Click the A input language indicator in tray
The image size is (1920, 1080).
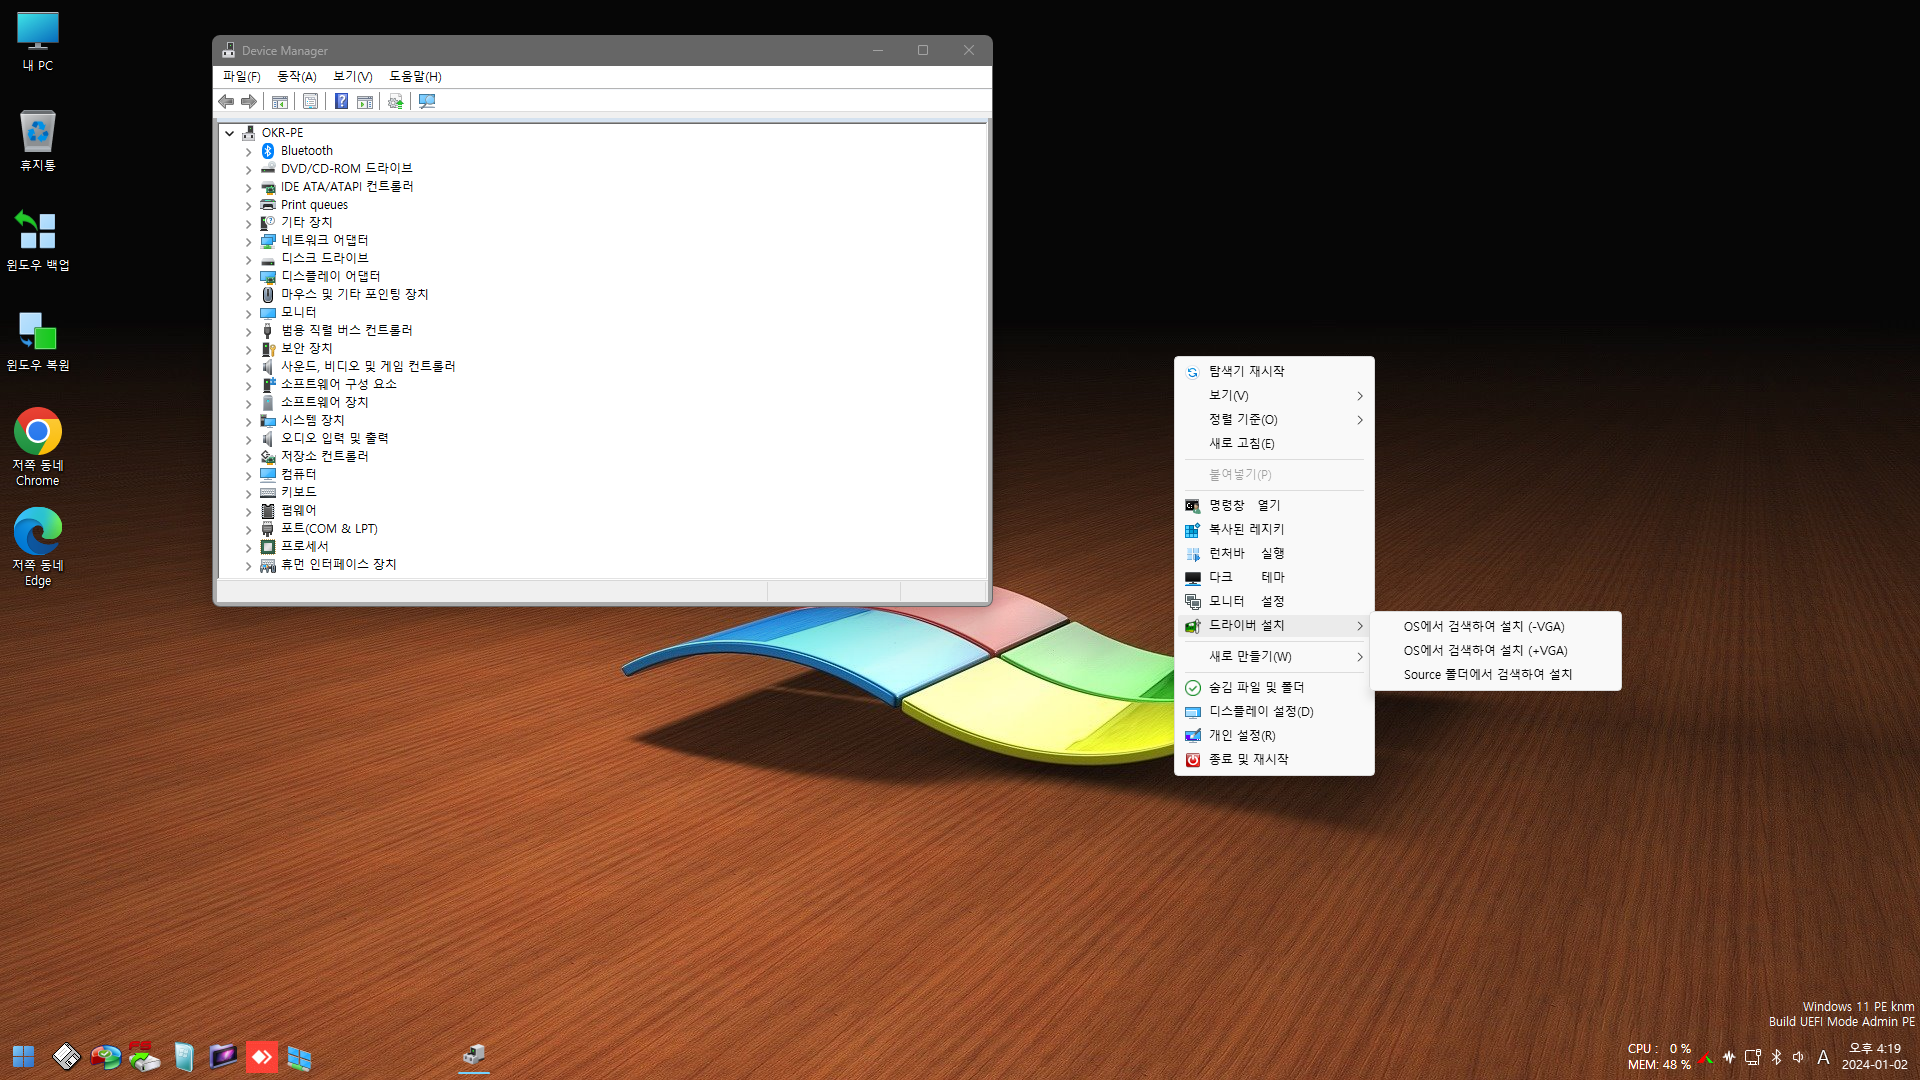[1823, 1057]
